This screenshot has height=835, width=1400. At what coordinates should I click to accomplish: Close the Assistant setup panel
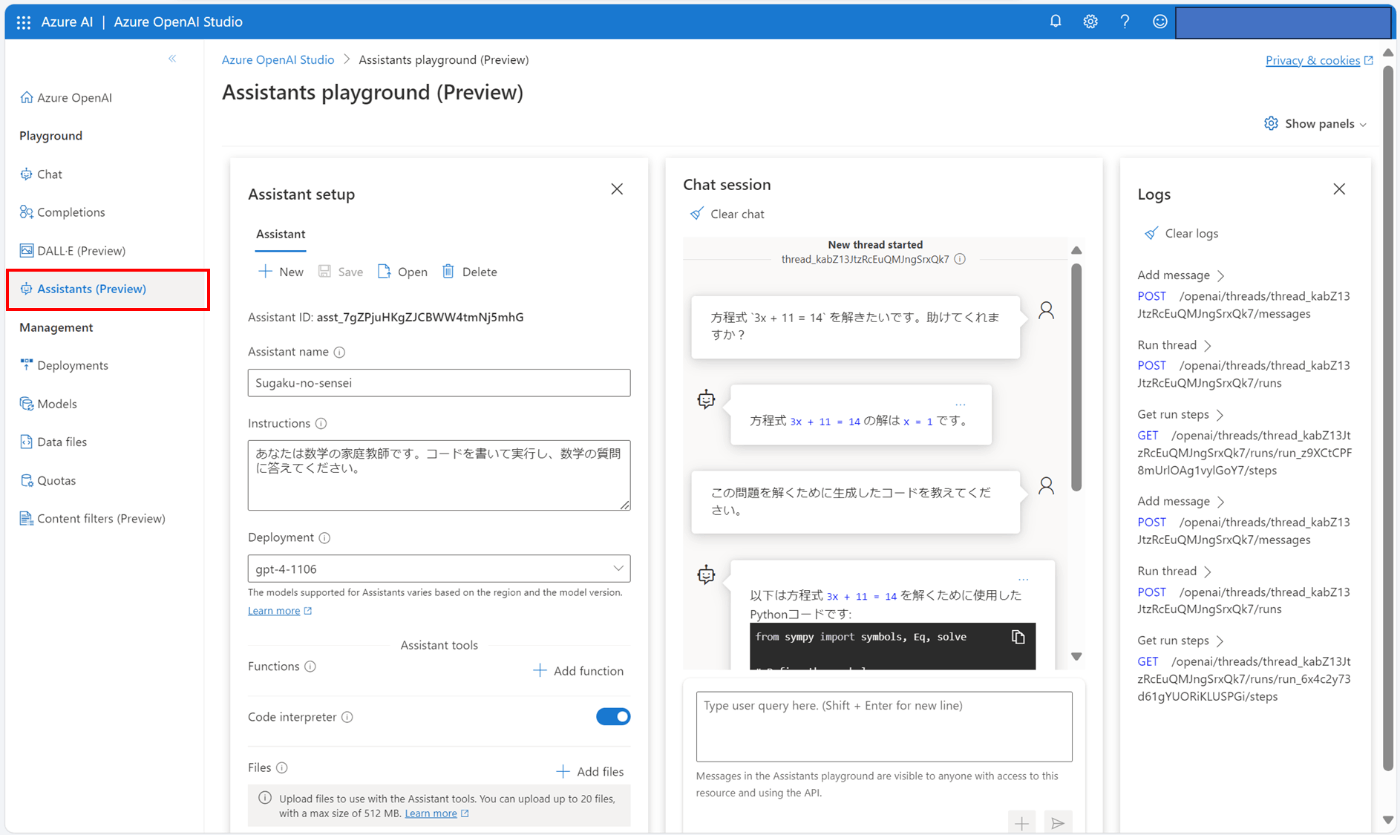coord(617,189)
